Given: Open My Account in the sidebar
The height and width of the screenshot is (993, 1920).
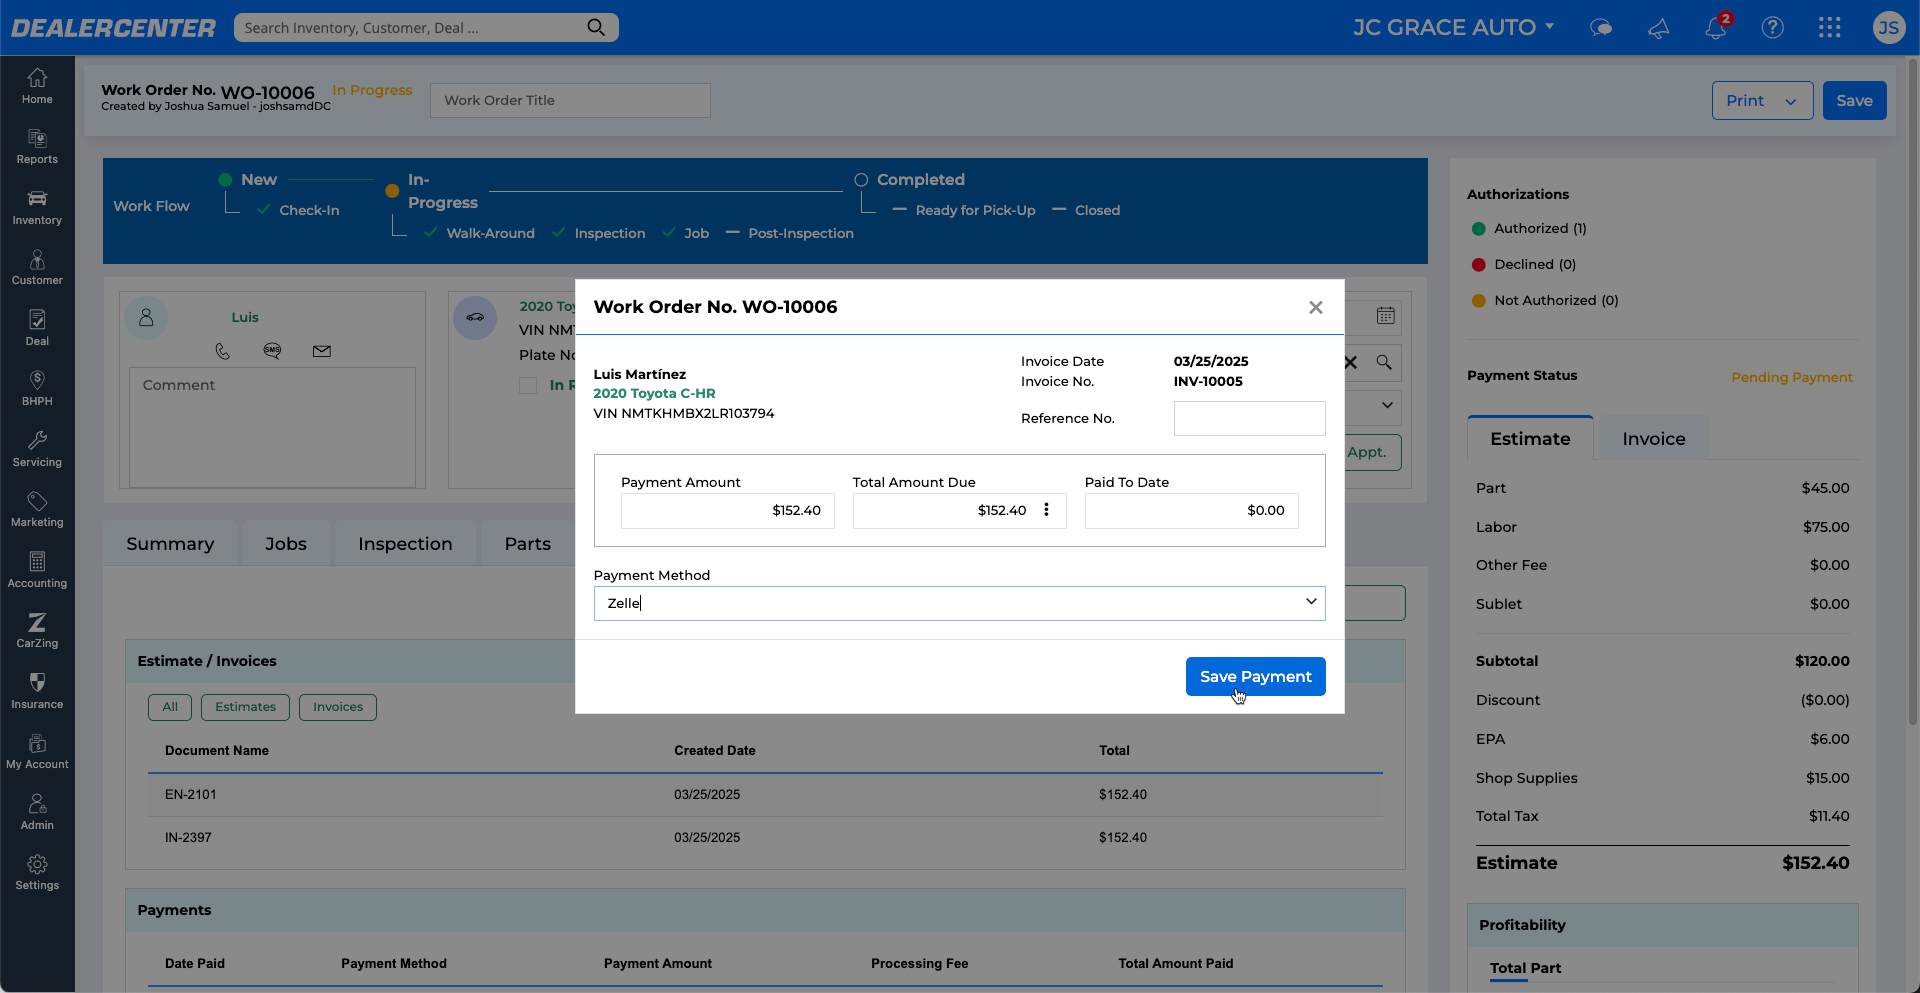Looking at the screenshot, I should click(37, 752).
